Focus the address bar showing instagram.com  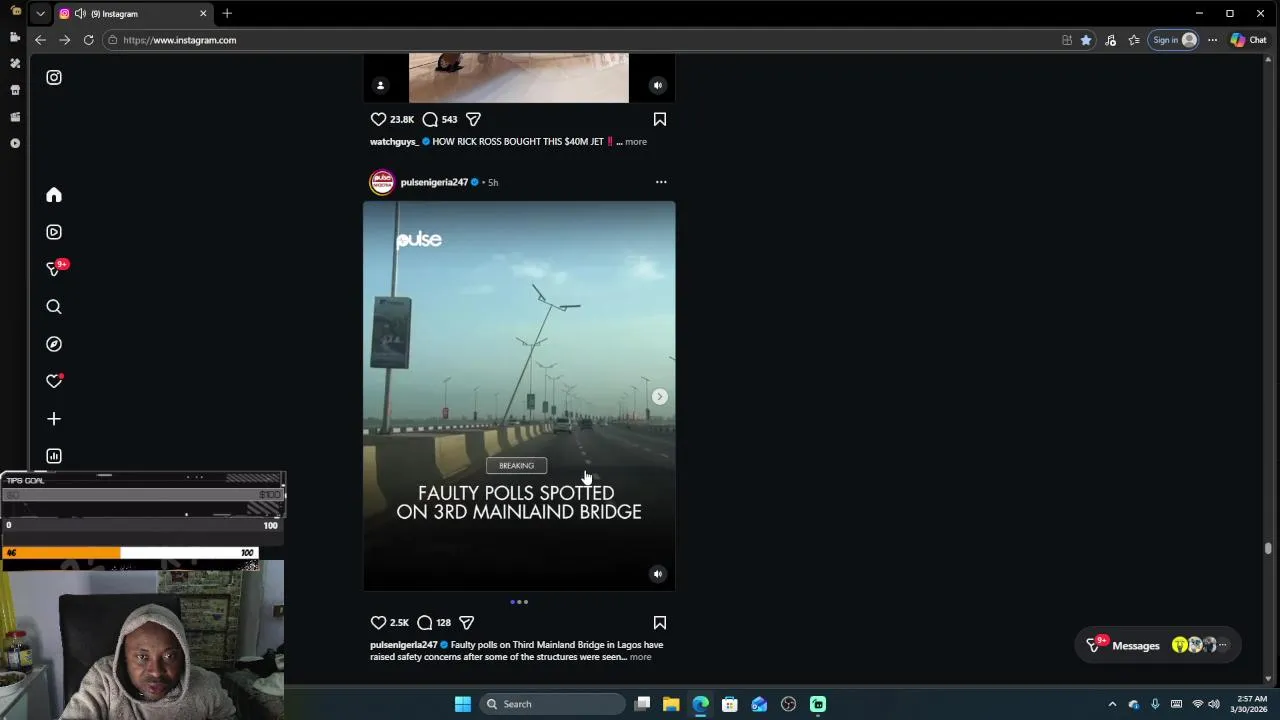tap(580, 40)
